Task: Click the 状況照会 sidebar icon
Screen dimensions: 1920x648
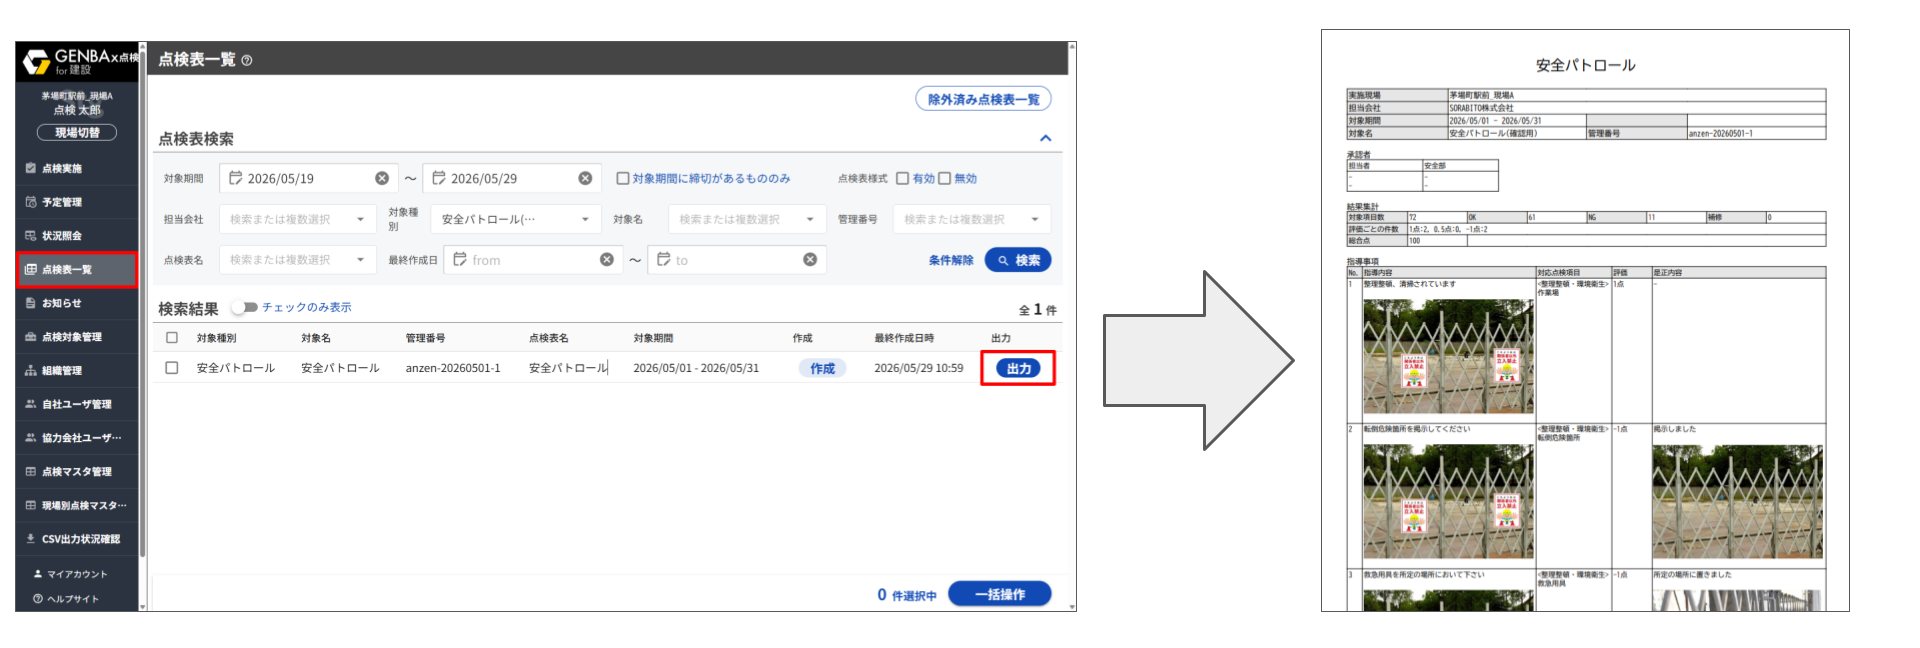Action: point(30,236)
